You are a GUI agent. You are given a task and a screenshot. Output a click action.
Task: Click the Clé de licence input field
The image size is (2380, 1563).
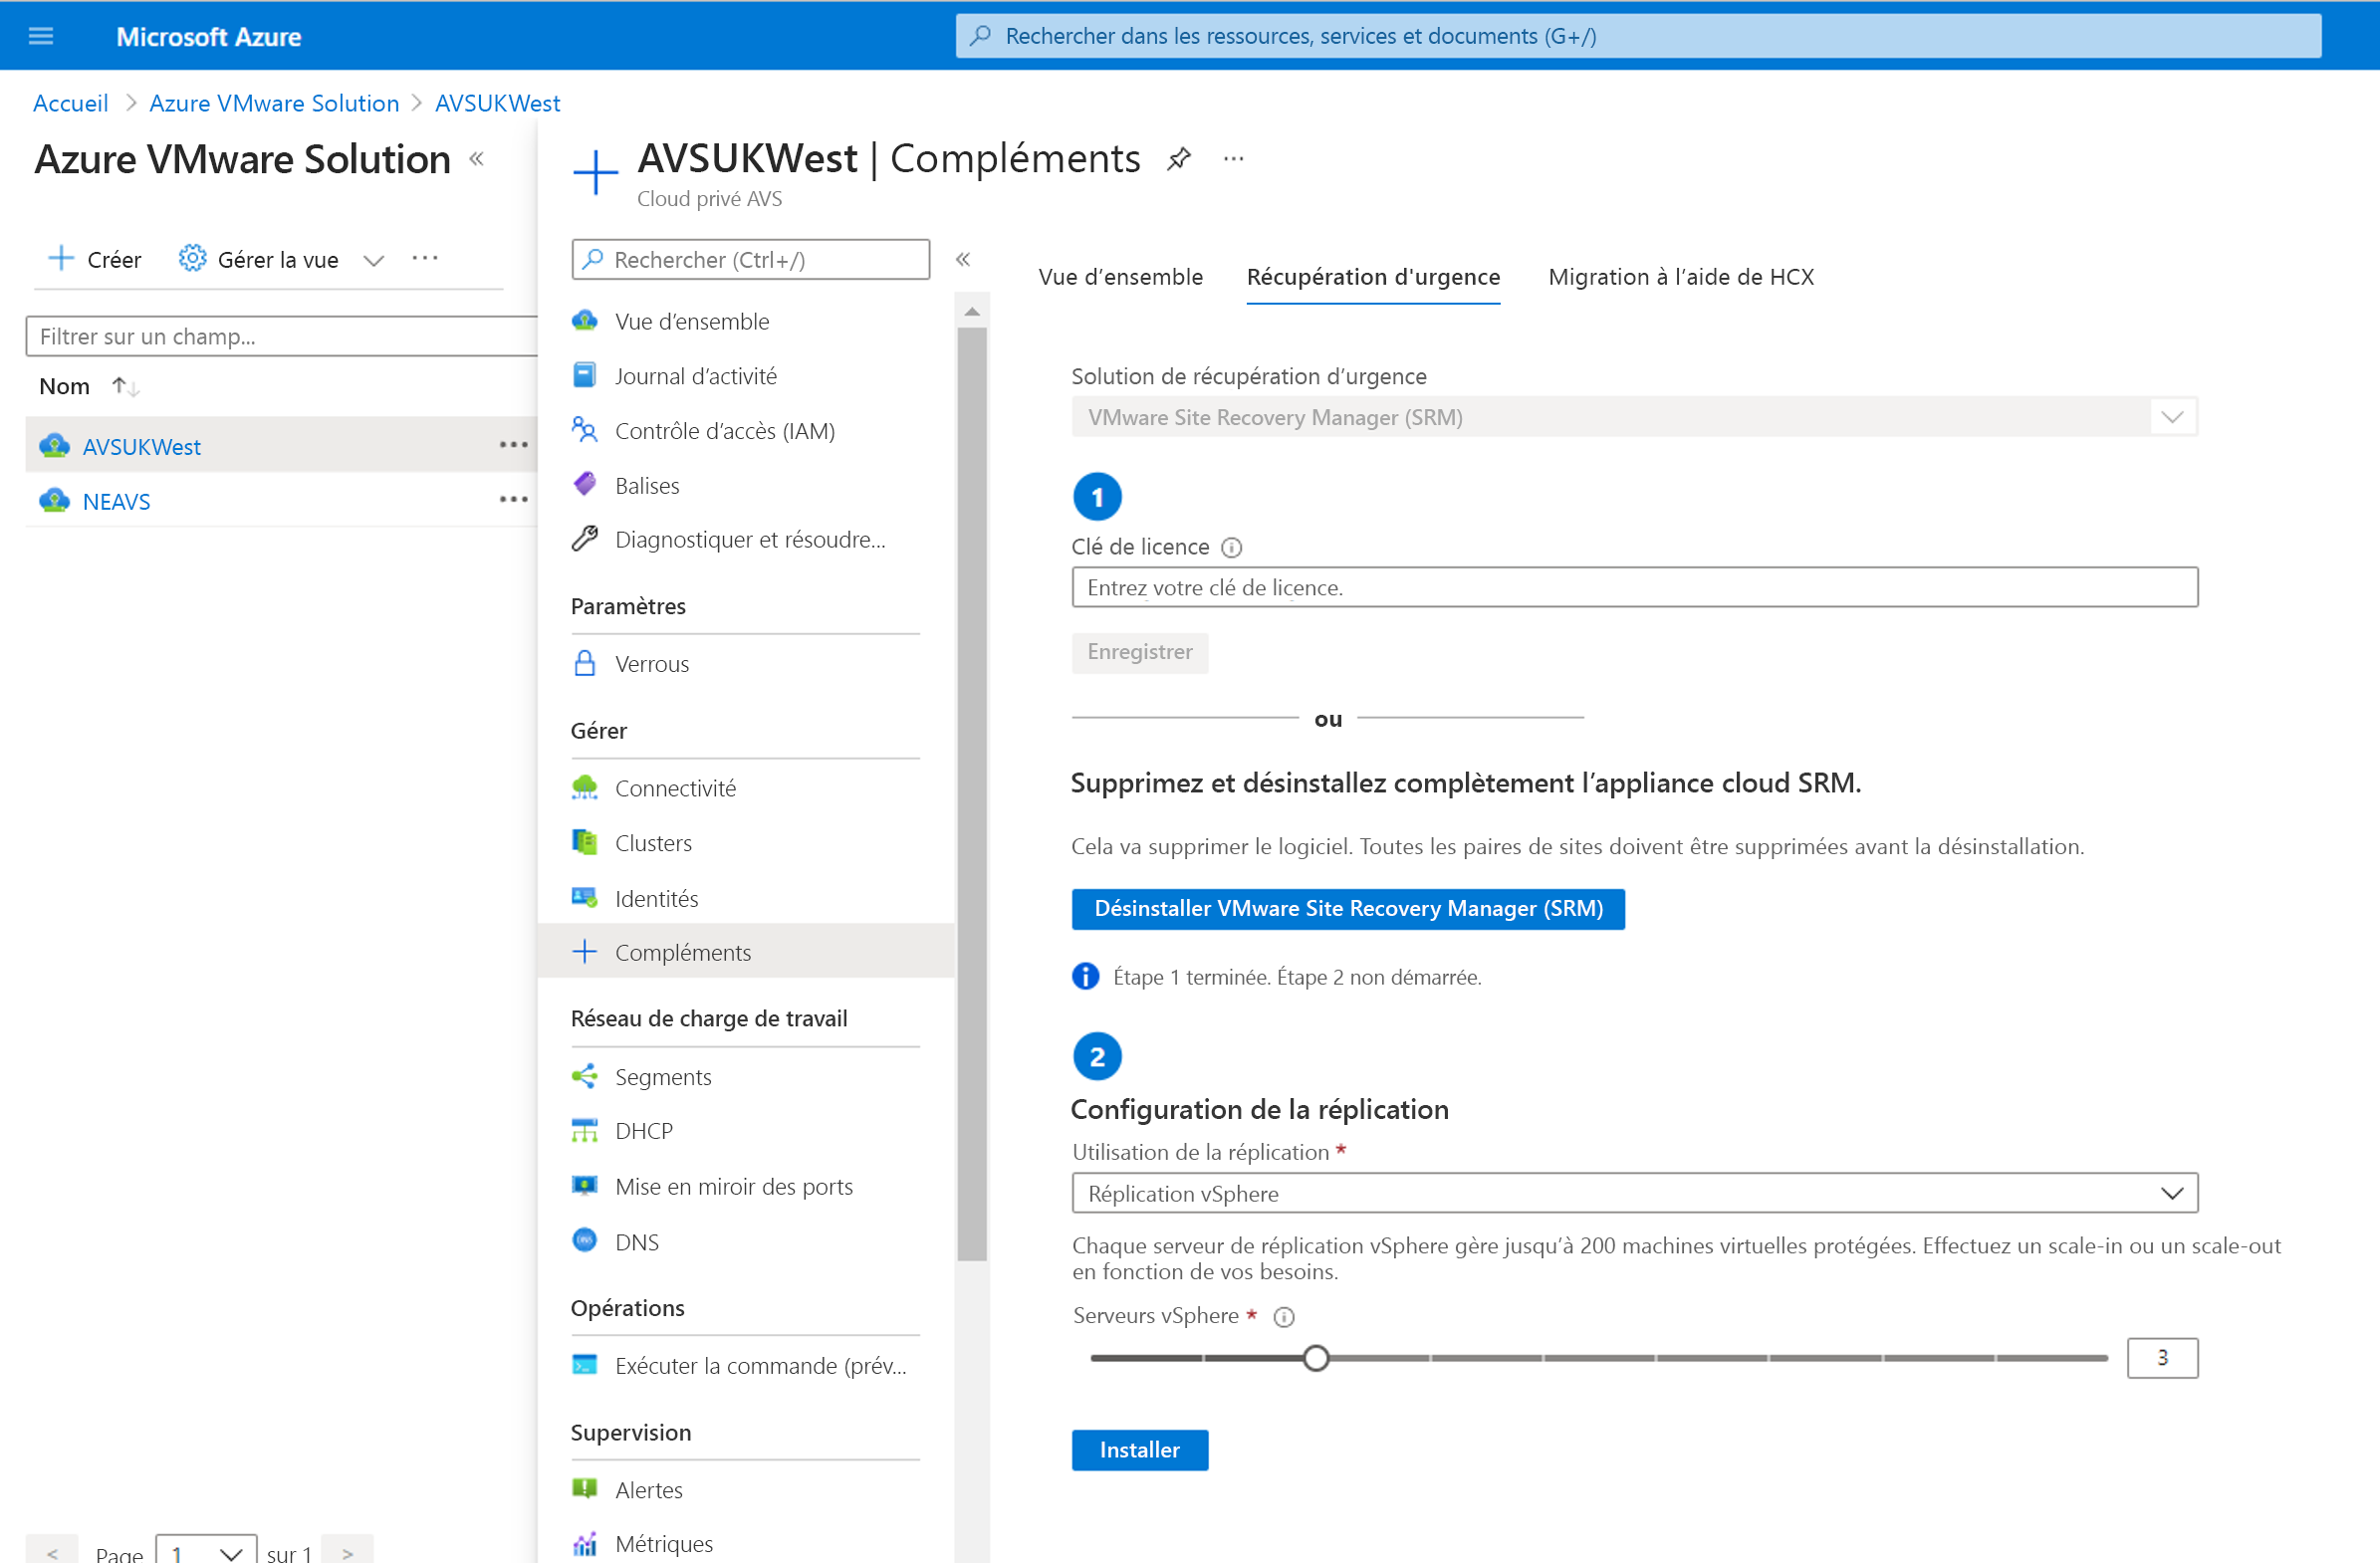(1635, 586)
